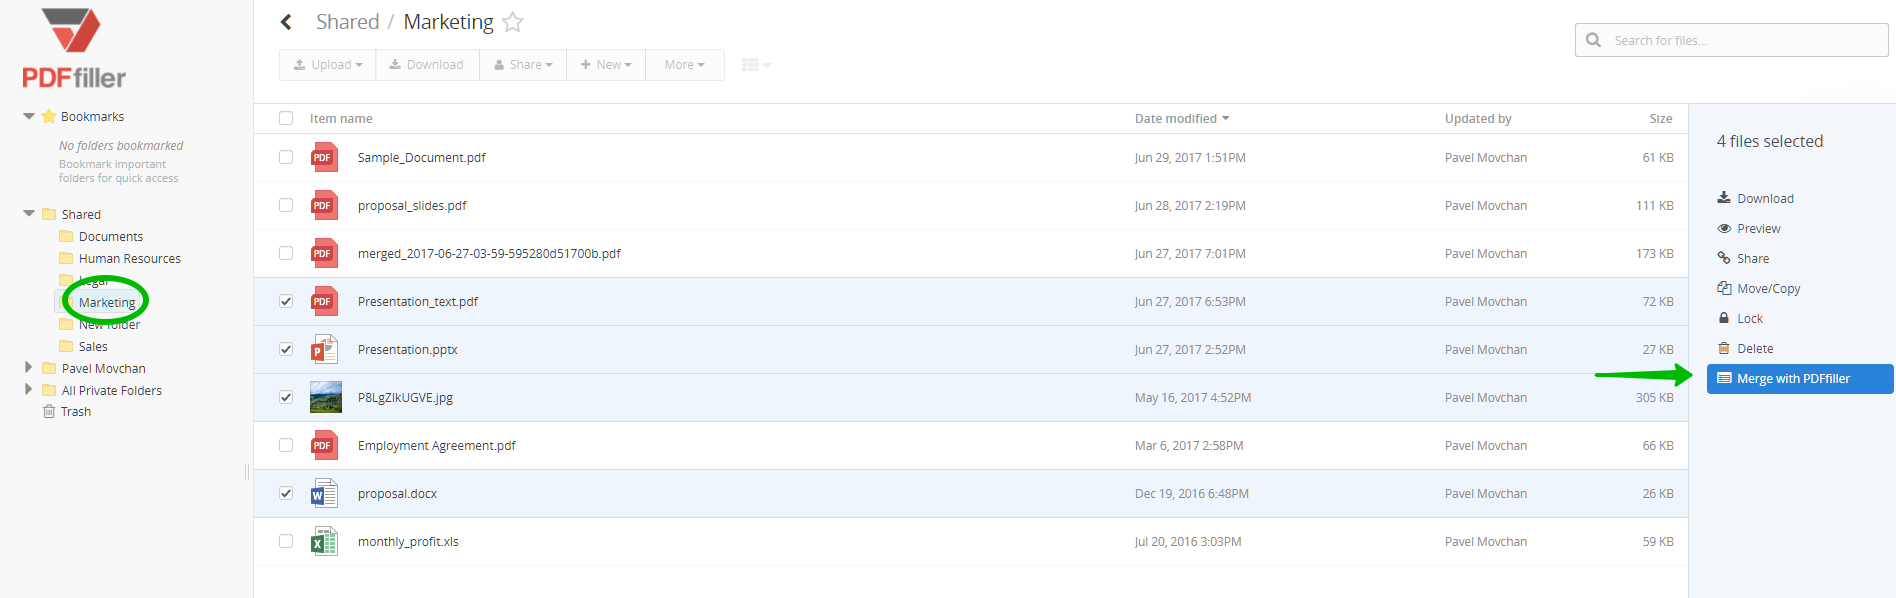Screen dimensions: 1896x598
Task: Click the Bookmarks star icon in sidebar
Action: coord(49,116)
